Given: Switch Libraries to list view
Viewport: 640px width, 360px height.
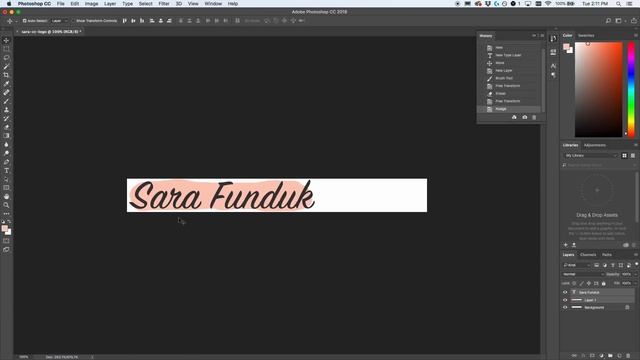Looking at the screenshot, I should click(633, 156).
